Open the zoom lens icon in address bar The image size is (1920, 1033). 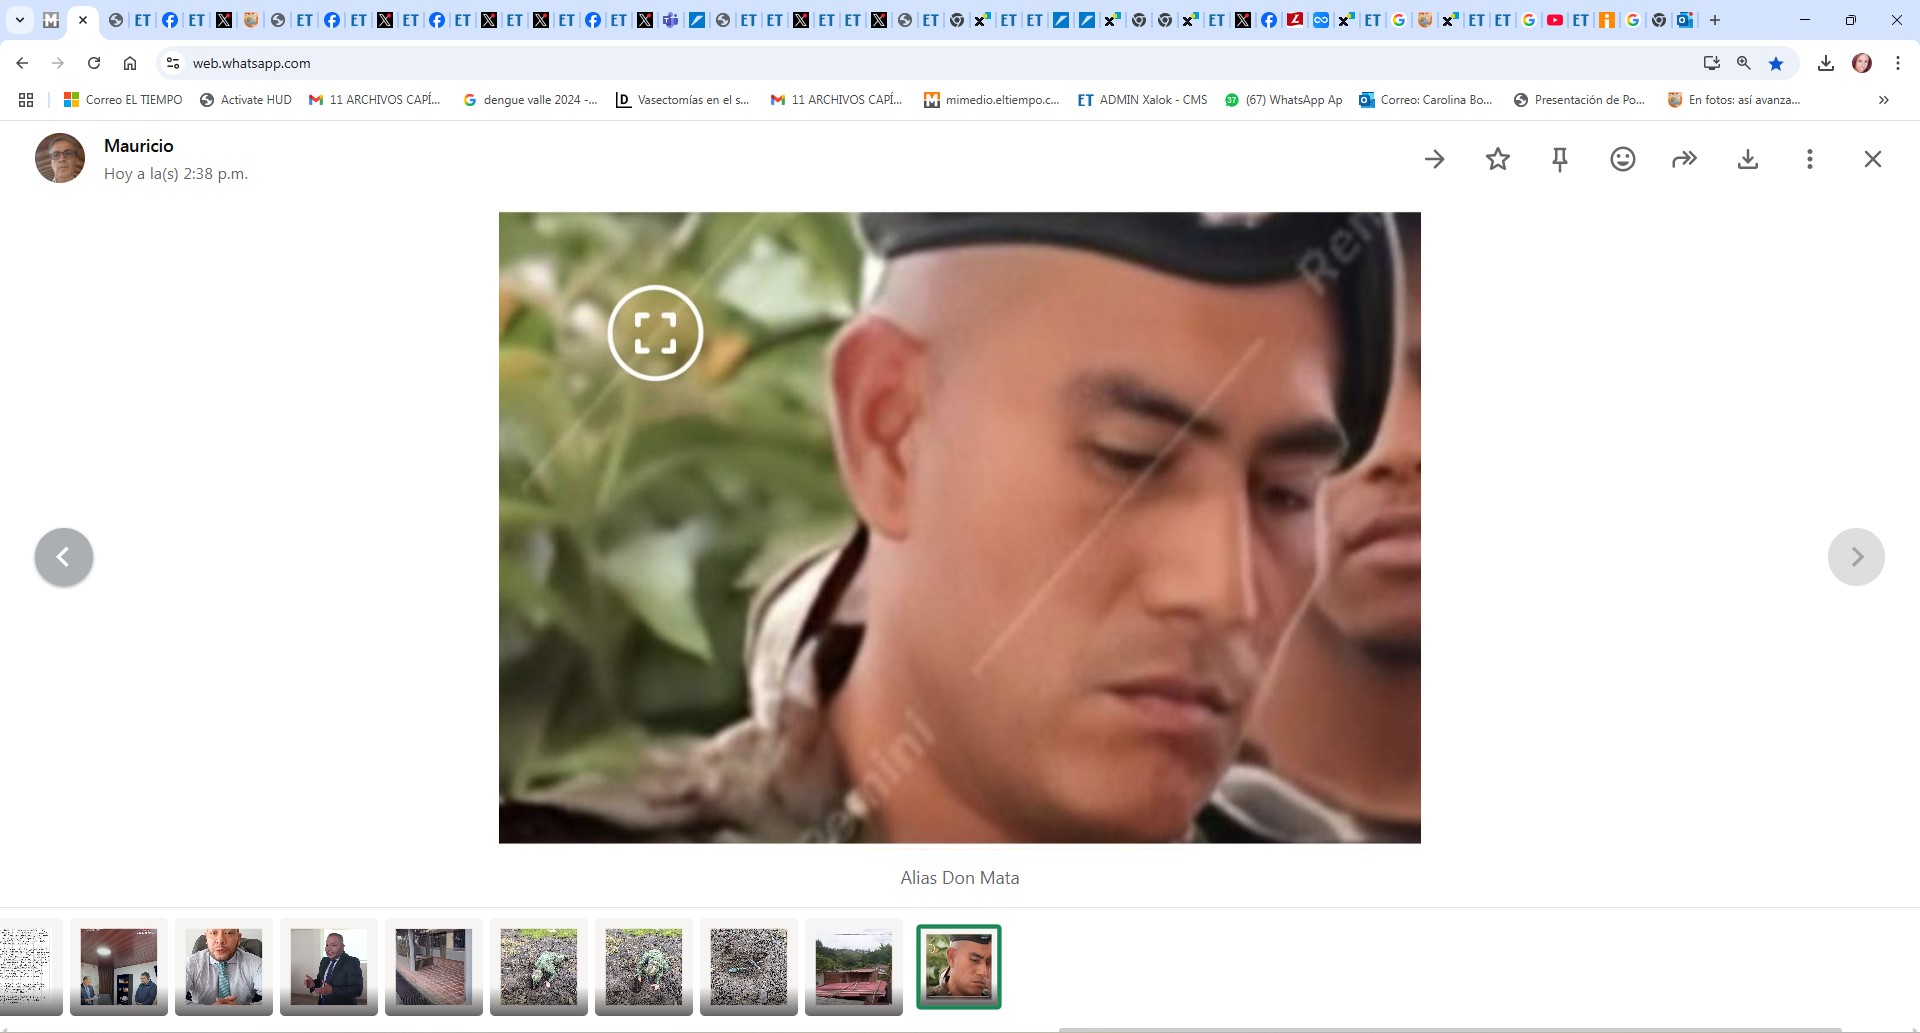tap(1744, 63)
